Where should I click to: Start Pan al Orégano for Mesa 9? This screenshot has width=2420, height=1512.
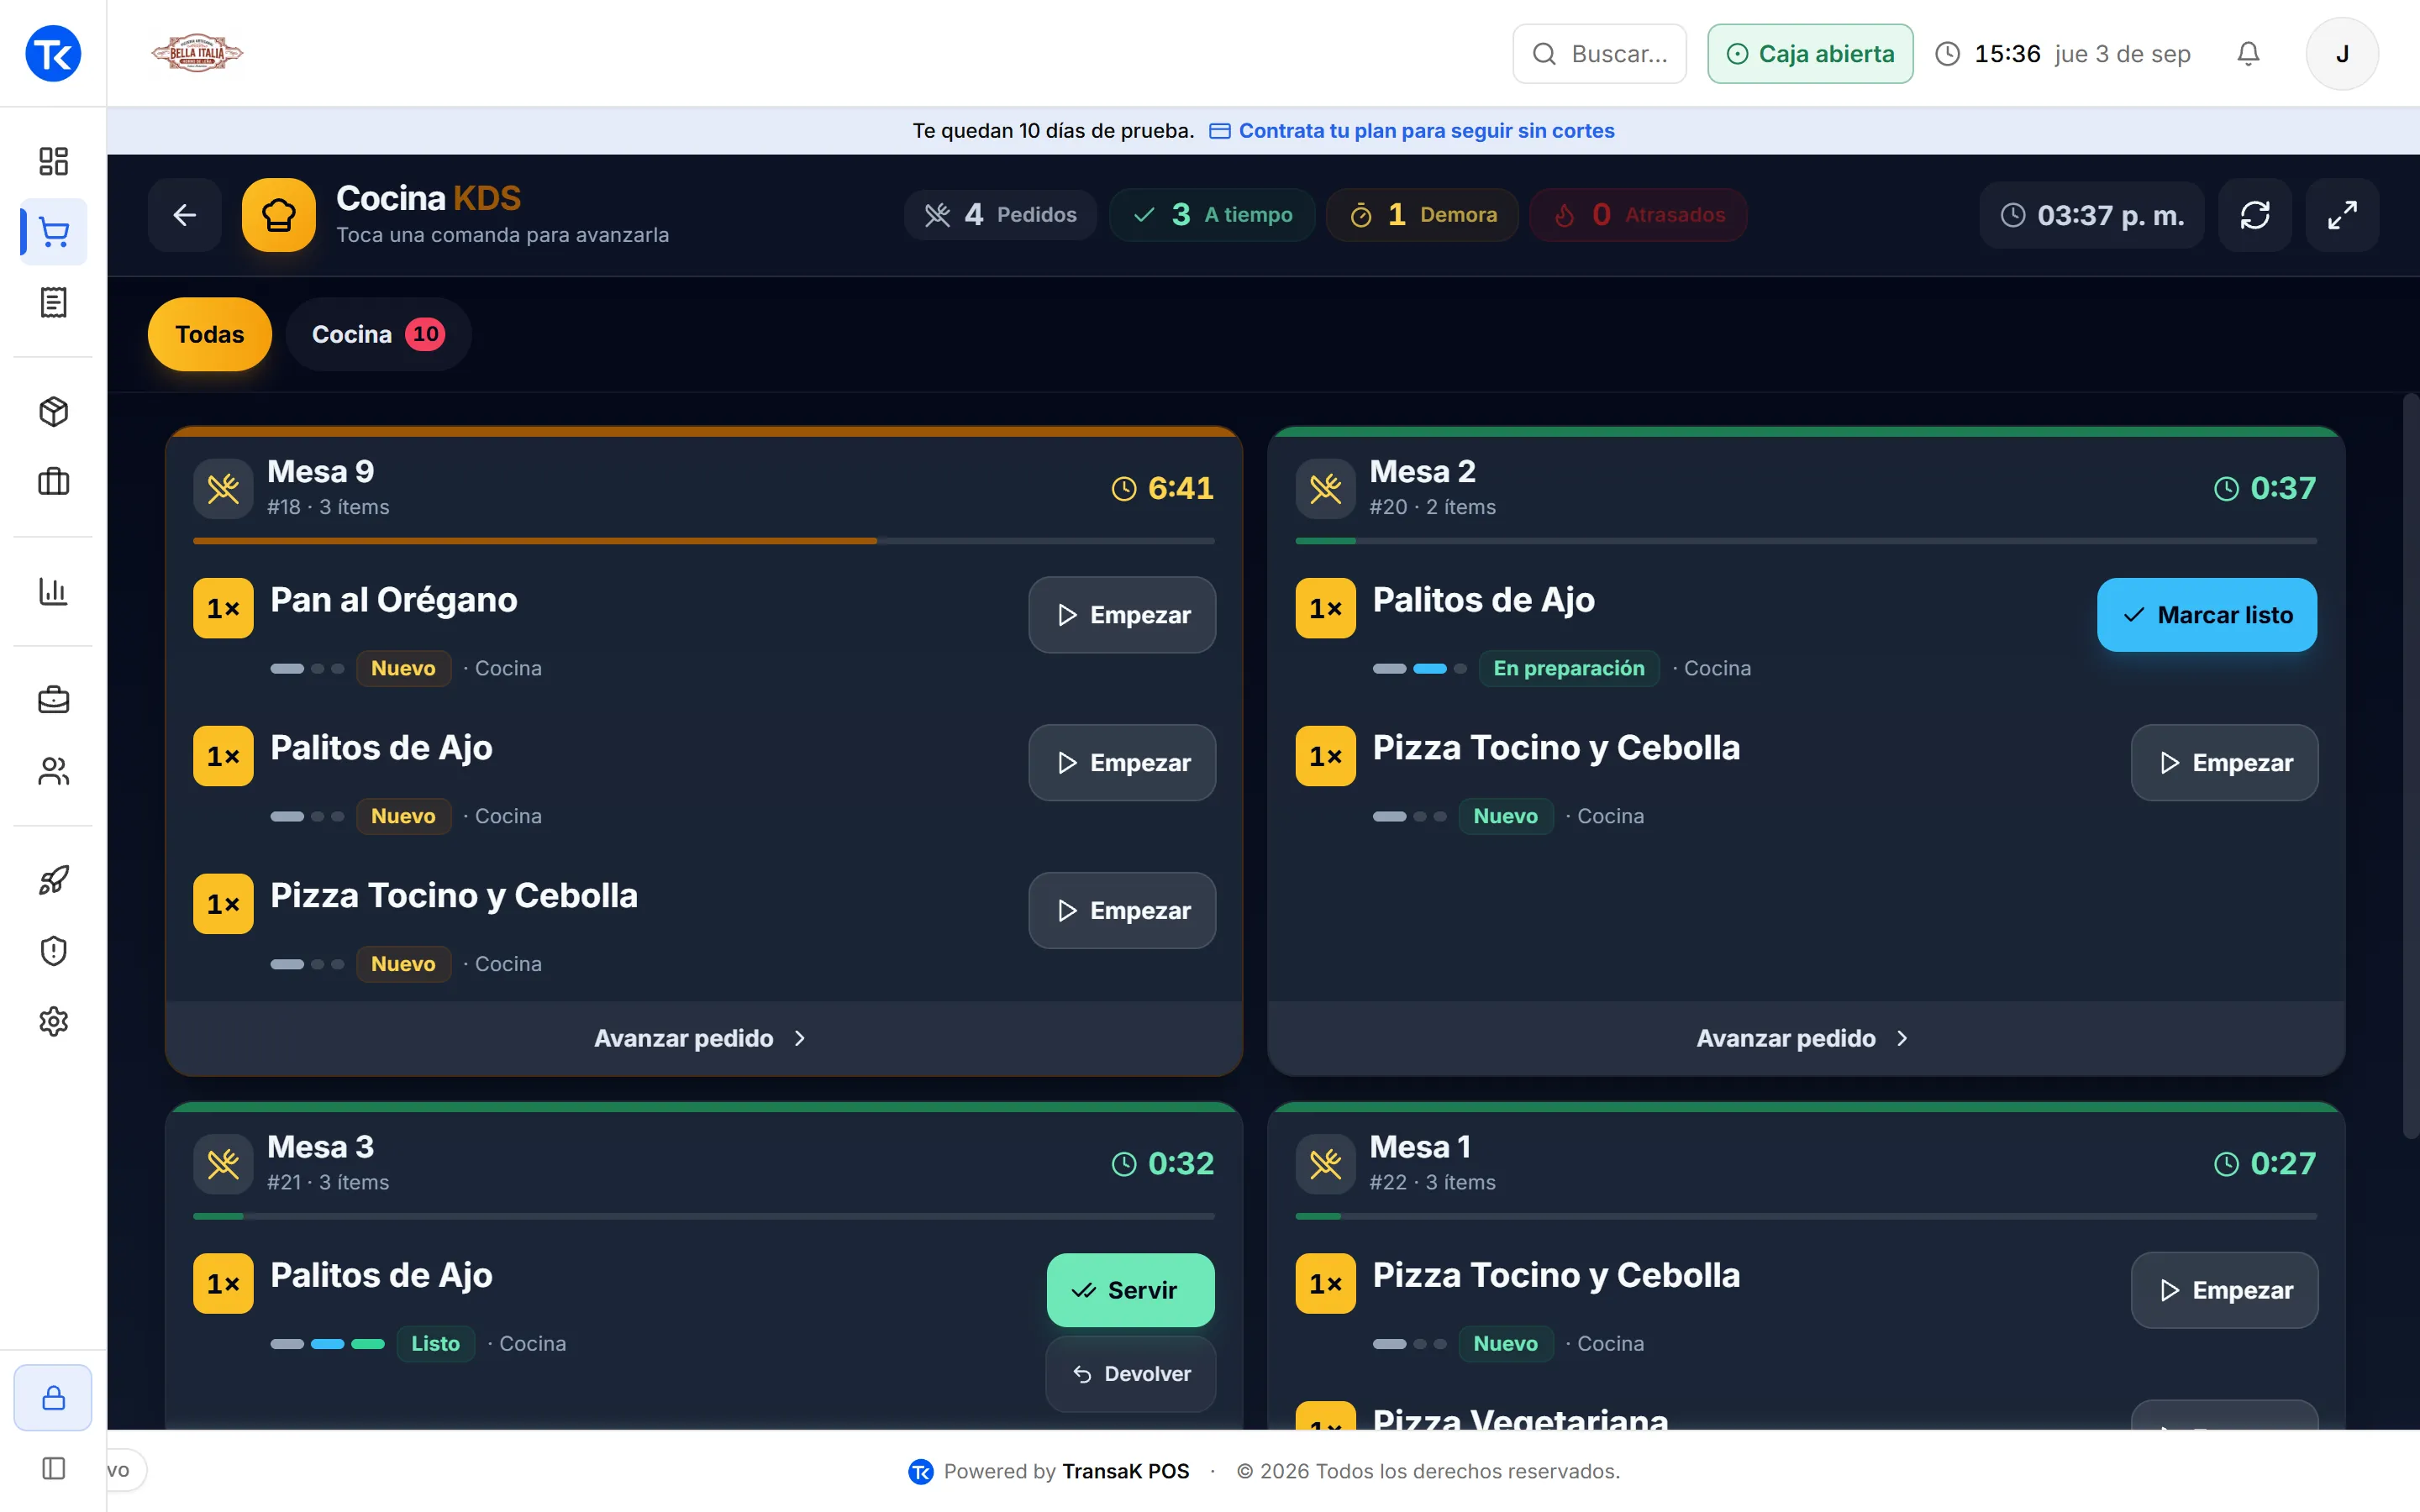coord(1122,615)
